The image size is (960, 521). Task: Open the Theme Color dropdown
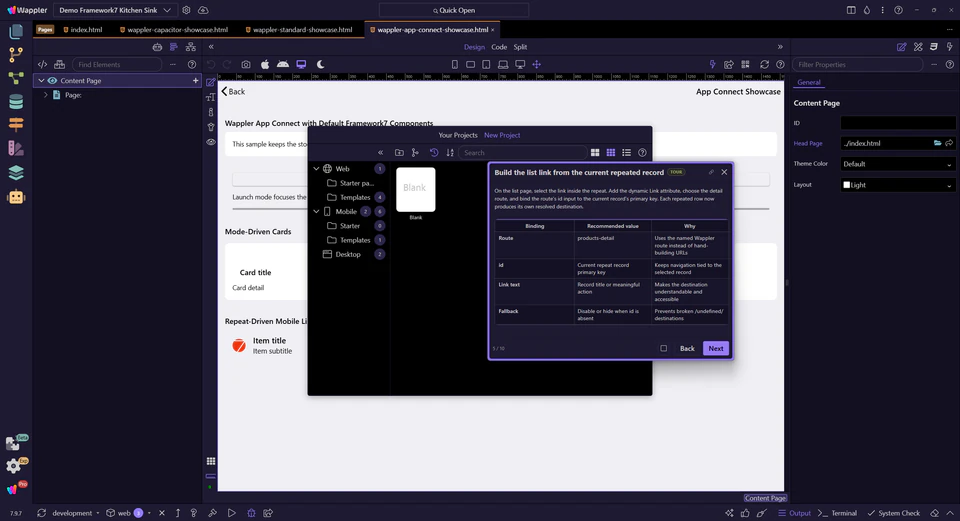[898, 164]
